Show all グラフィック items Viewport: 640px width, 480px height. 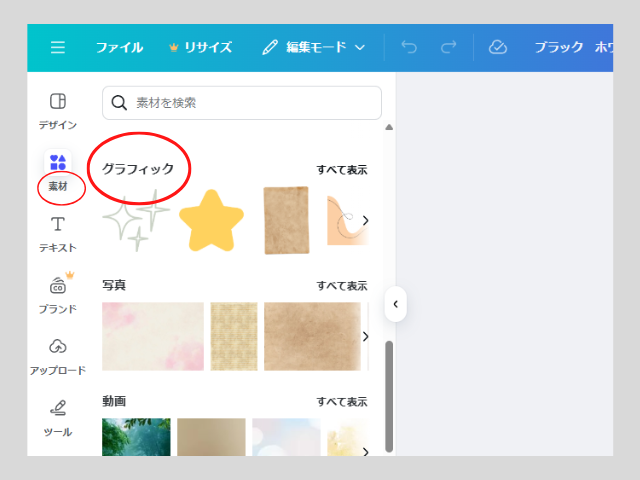coord(342,170)
